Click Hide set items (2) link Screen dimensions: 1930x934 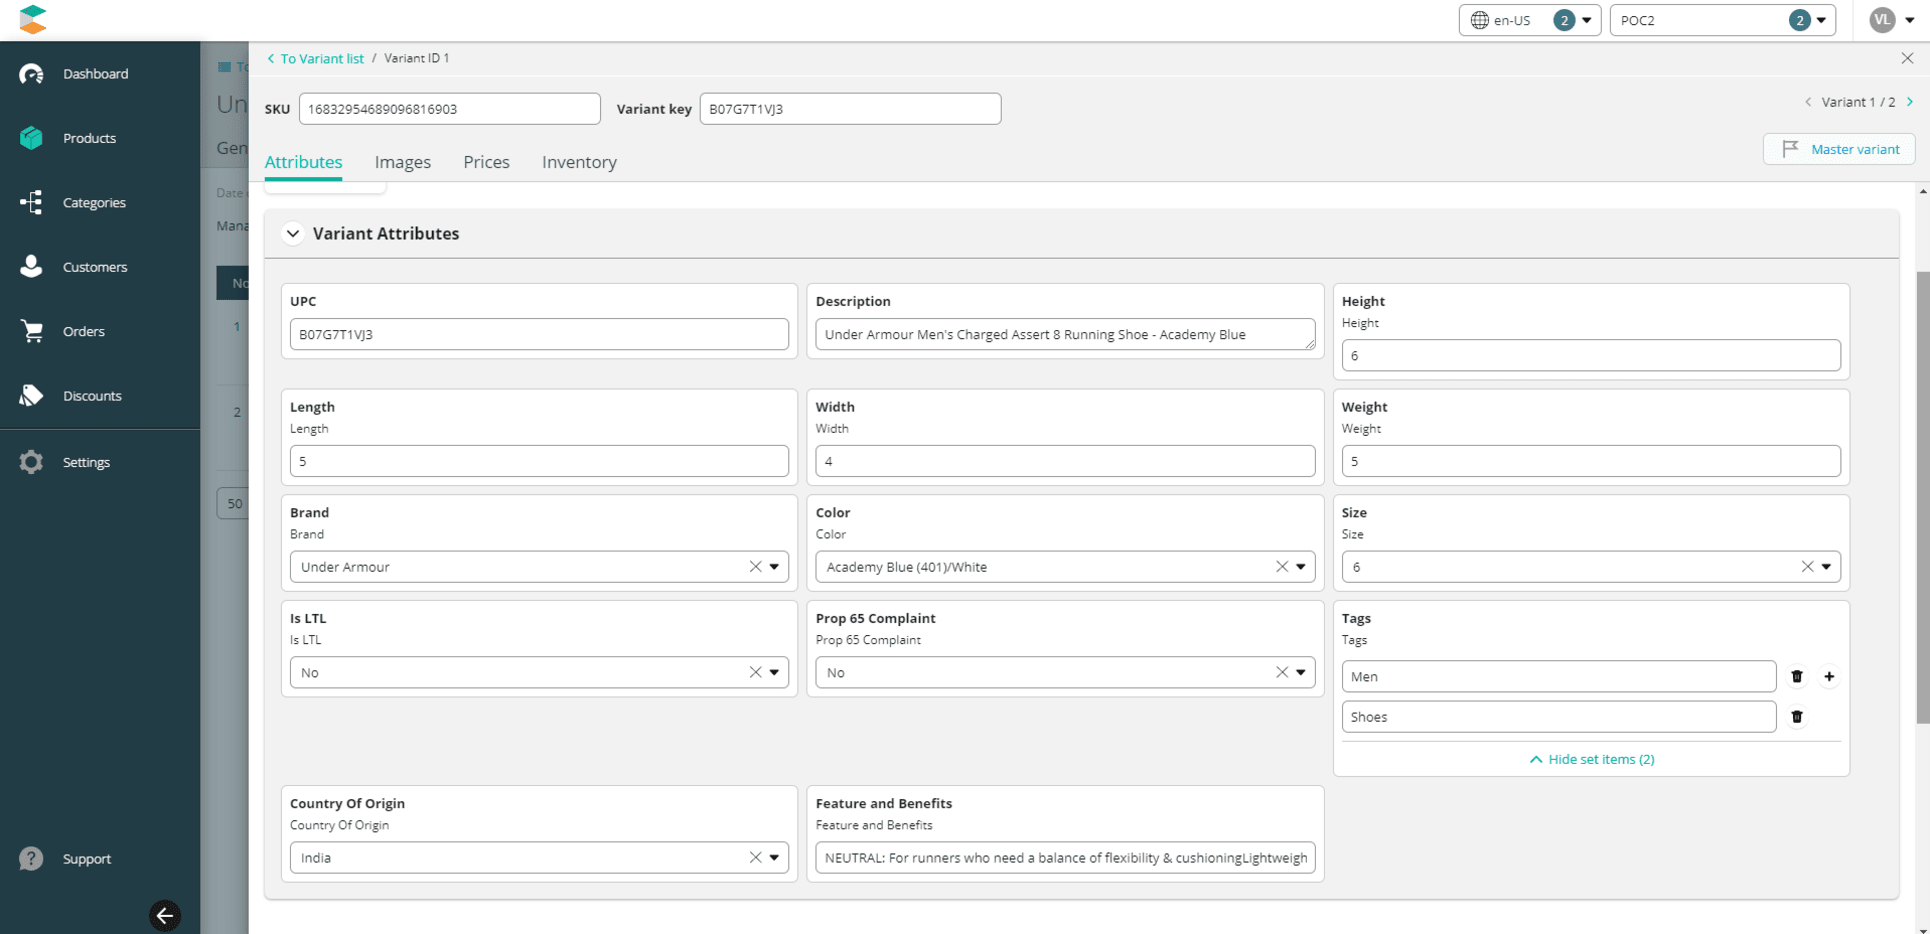[x=1591, y=760]
